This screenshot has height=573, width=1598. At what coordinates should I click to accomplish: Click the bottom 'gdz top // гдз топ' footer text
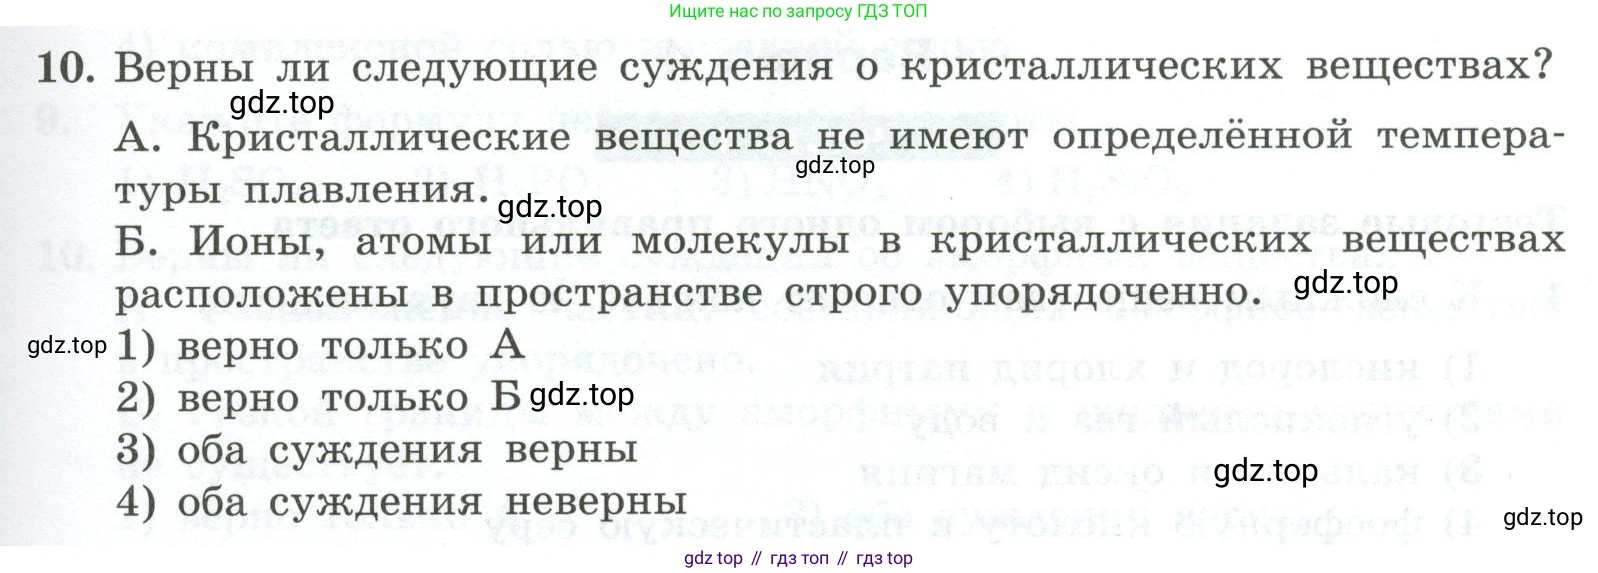(x=798, y=558)
